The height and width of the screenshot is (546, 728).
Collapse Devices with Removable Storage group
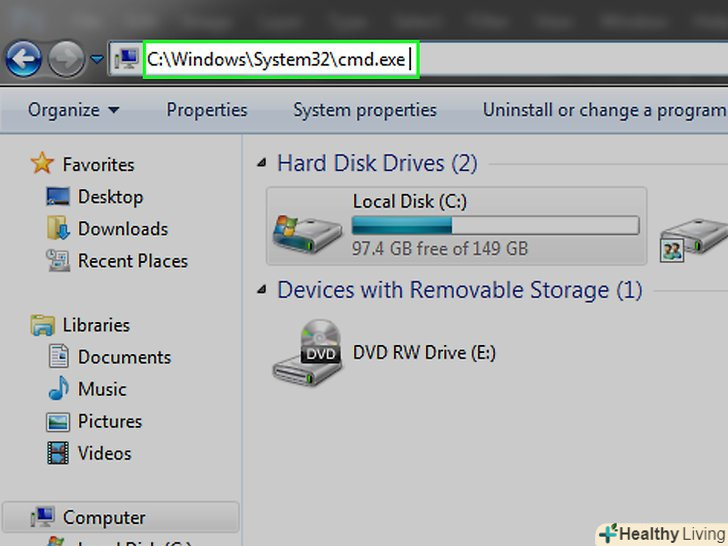click(x=262, y=291)
